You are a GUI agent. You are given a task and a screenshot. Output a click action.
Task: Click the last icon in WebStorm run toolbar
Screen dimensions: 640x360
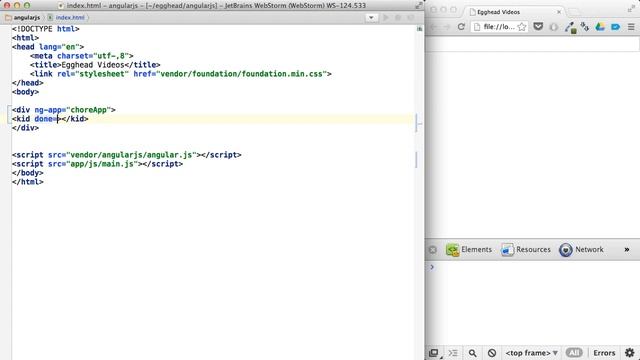pyautogui.click(x=411, y=18)
